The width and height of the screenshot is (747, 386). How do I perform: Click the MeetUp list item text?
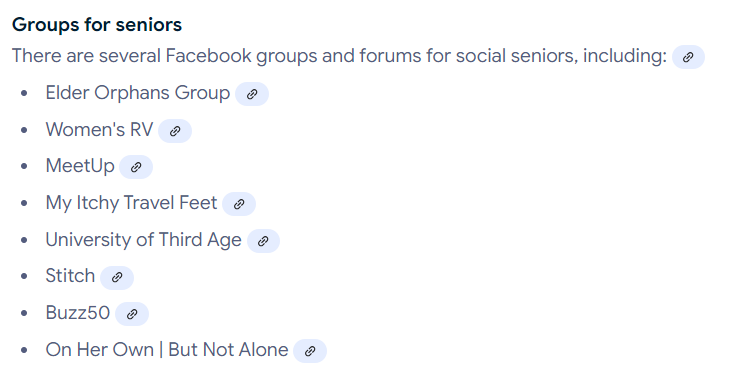(80, 166)
